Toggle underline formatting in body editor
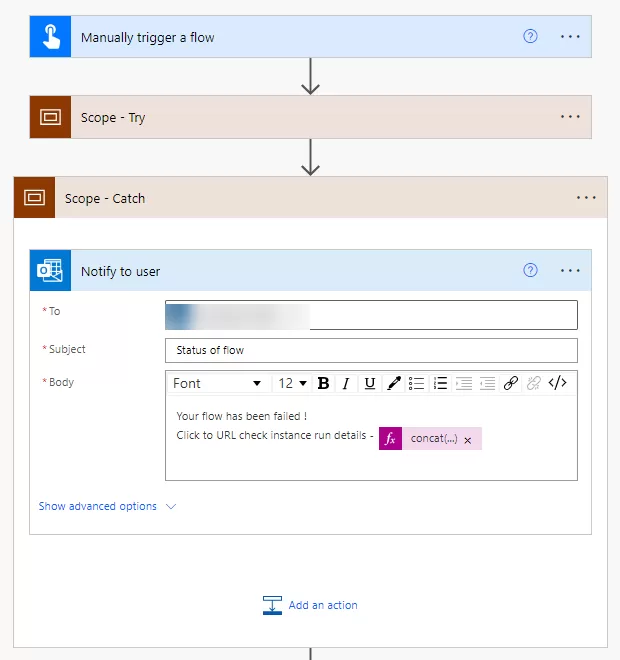620x660 pixels. coord(370,383)
